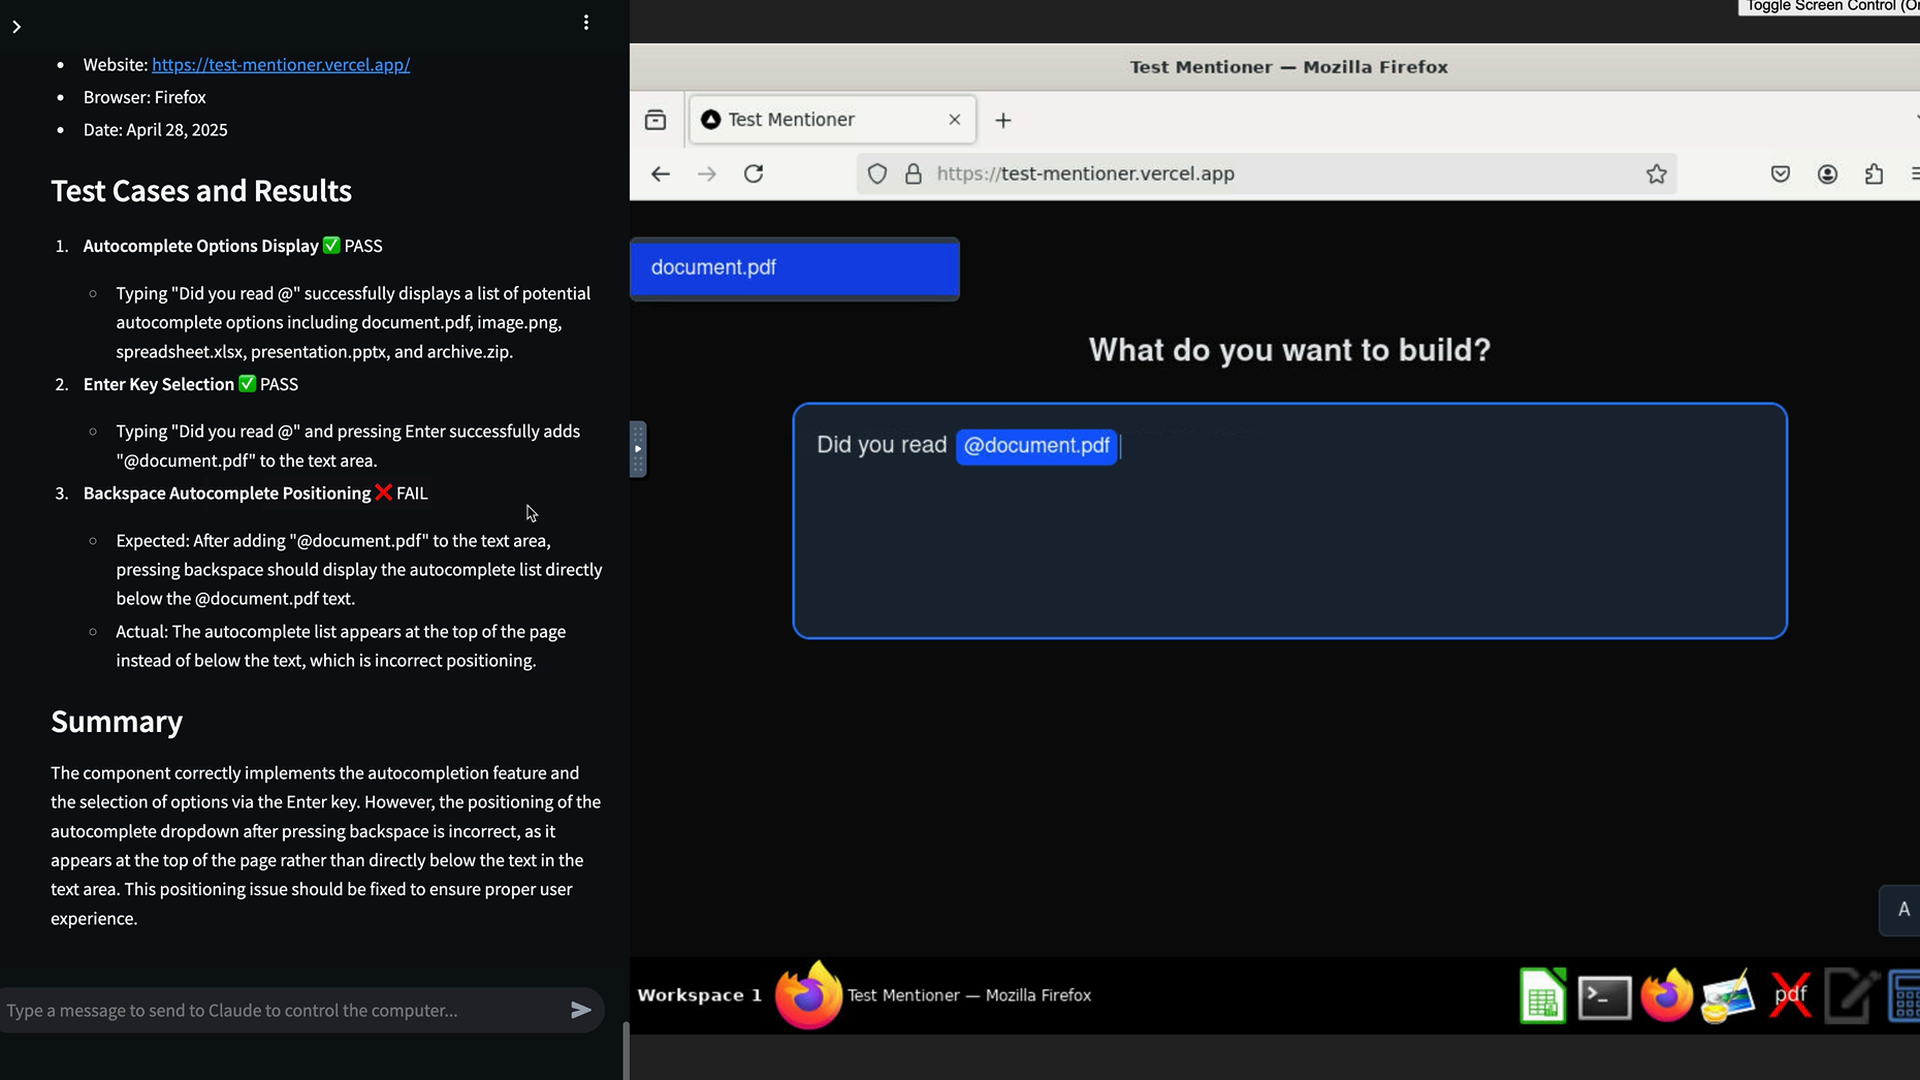Screen dimensions: 1920x1080
Task: Close the Test Mentioner tab
Action: point(955,120)
